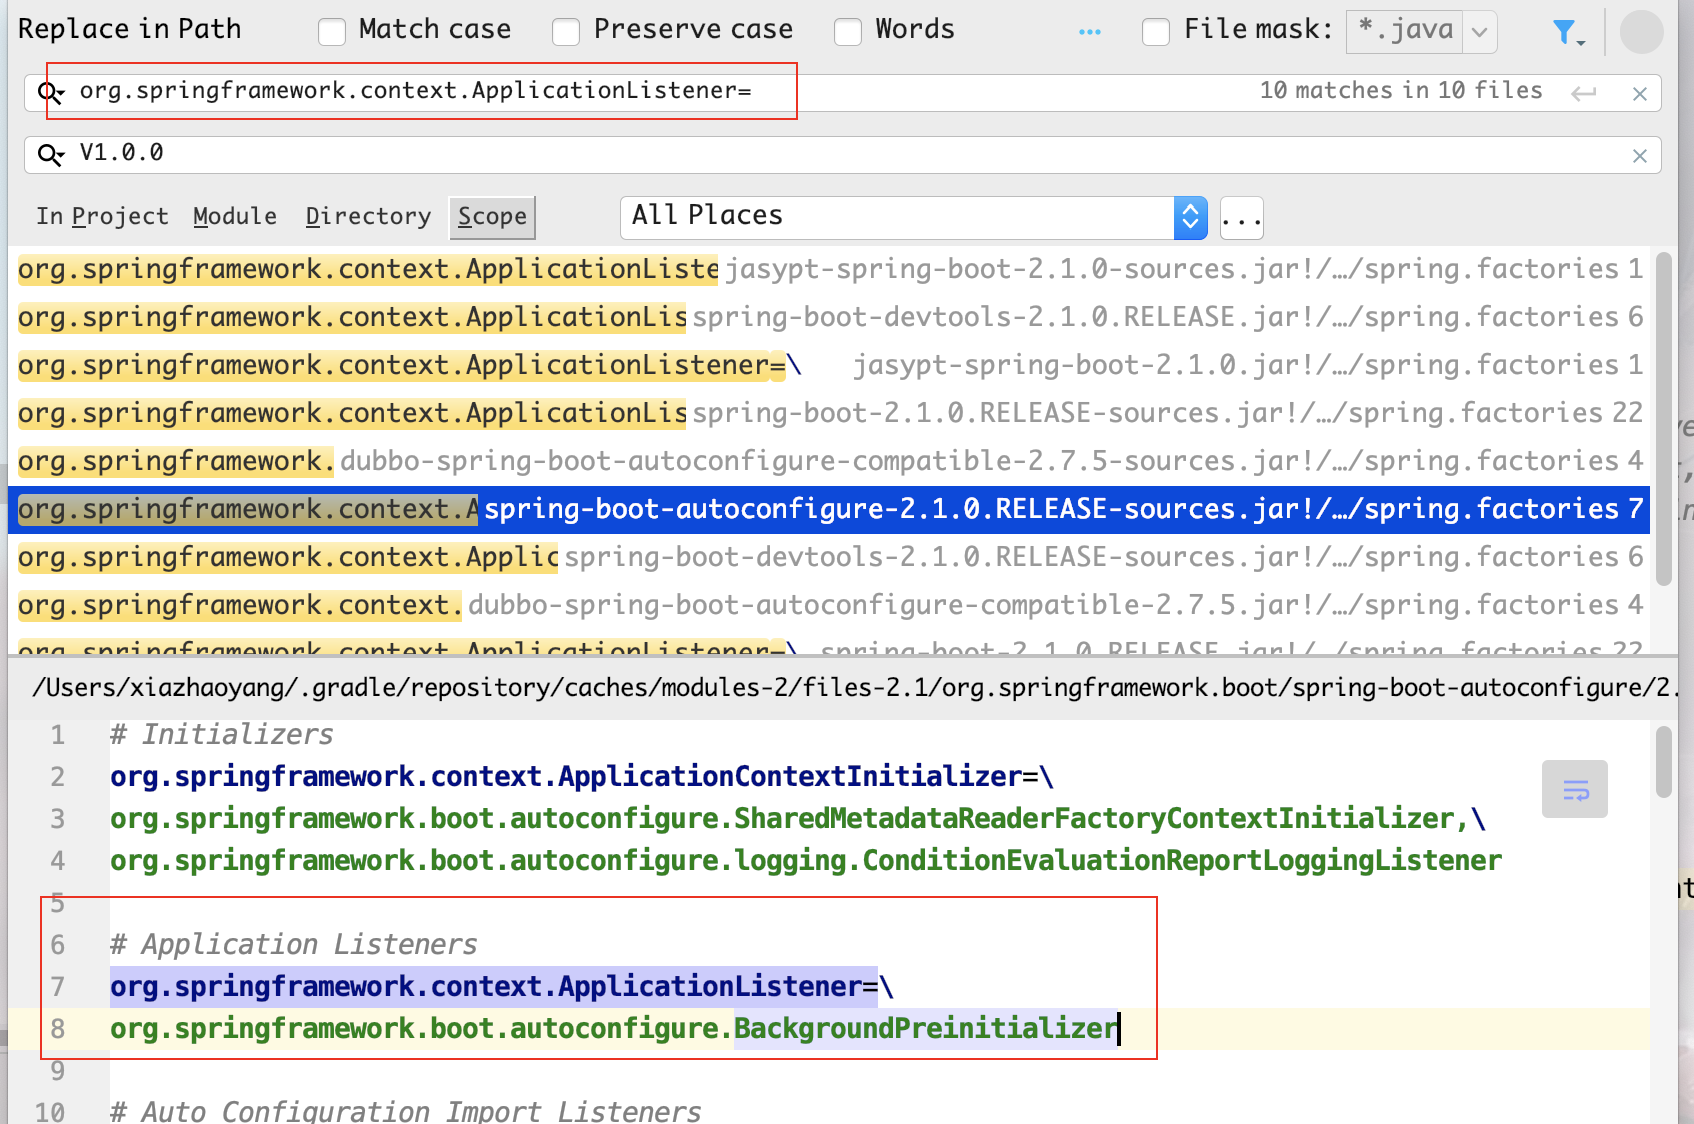Select the Directory tab
The width and height of the screenshot is (1694, 1124).
[x=368, y=217]
